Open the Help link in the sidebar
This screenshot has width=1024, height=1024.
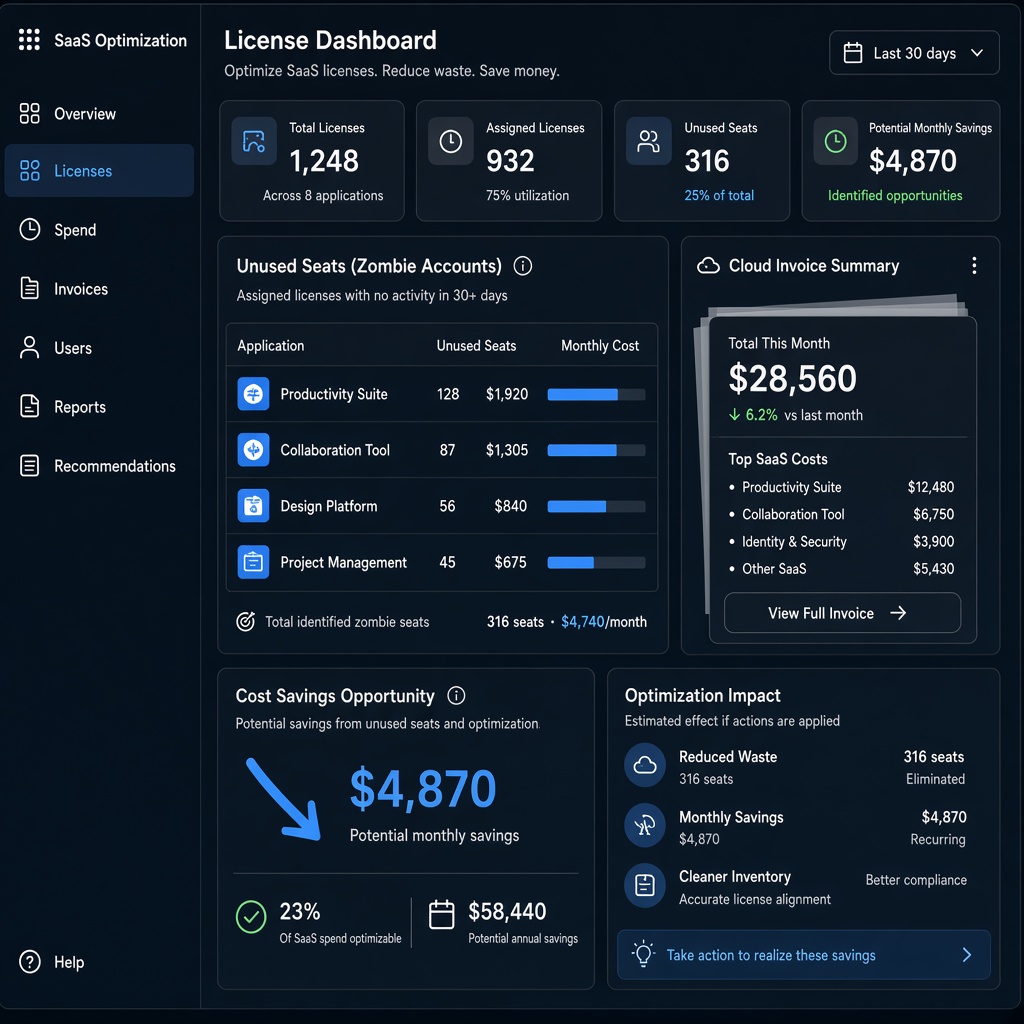52,962
